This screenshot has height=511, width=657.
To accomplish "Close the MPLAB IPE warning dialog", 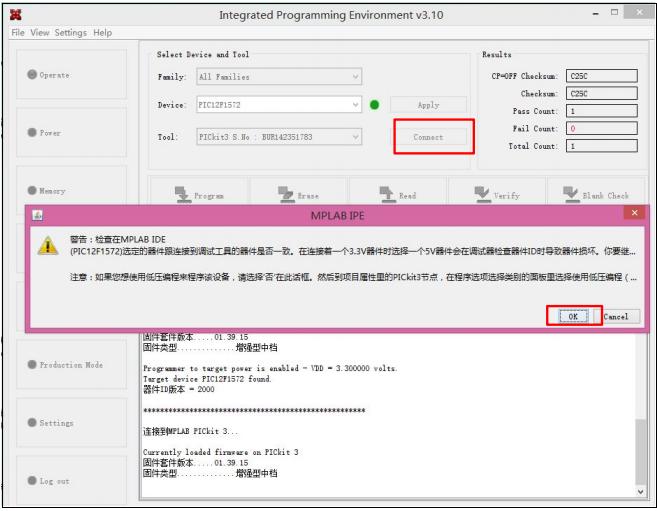I will pos(634,213).
